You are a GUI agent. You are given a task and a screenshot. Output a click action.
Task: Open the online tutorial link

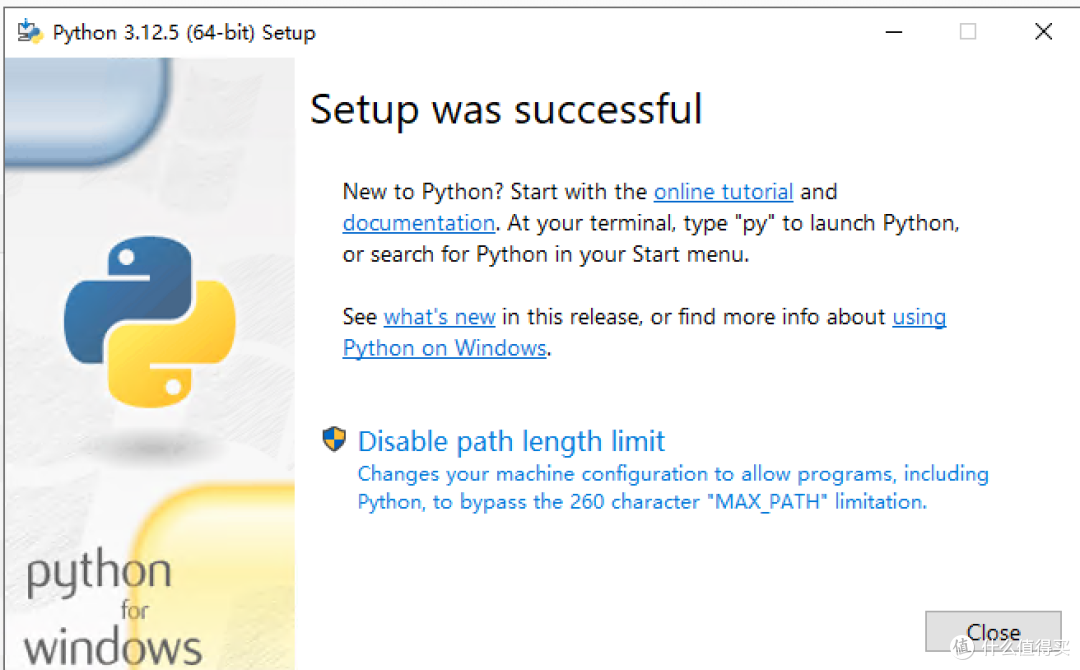coord(723,192)
